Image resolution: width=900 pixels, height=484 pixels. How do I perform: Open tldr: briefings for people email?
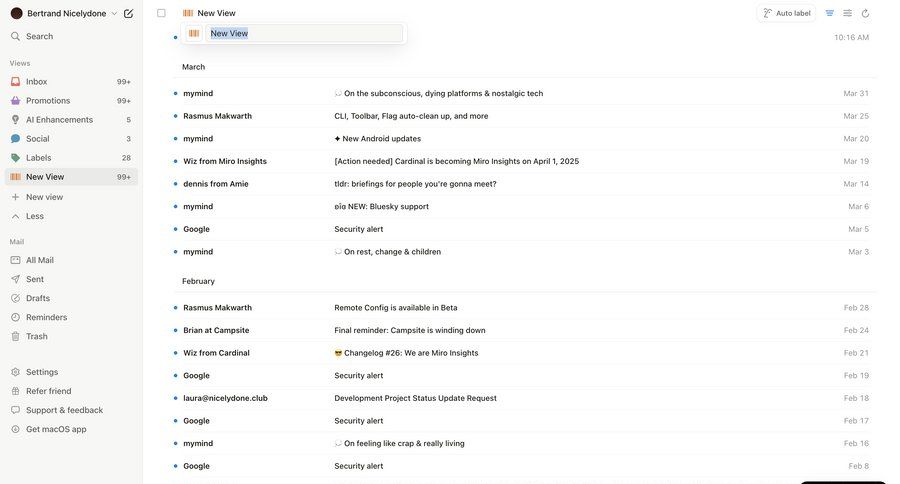point(524,184)
